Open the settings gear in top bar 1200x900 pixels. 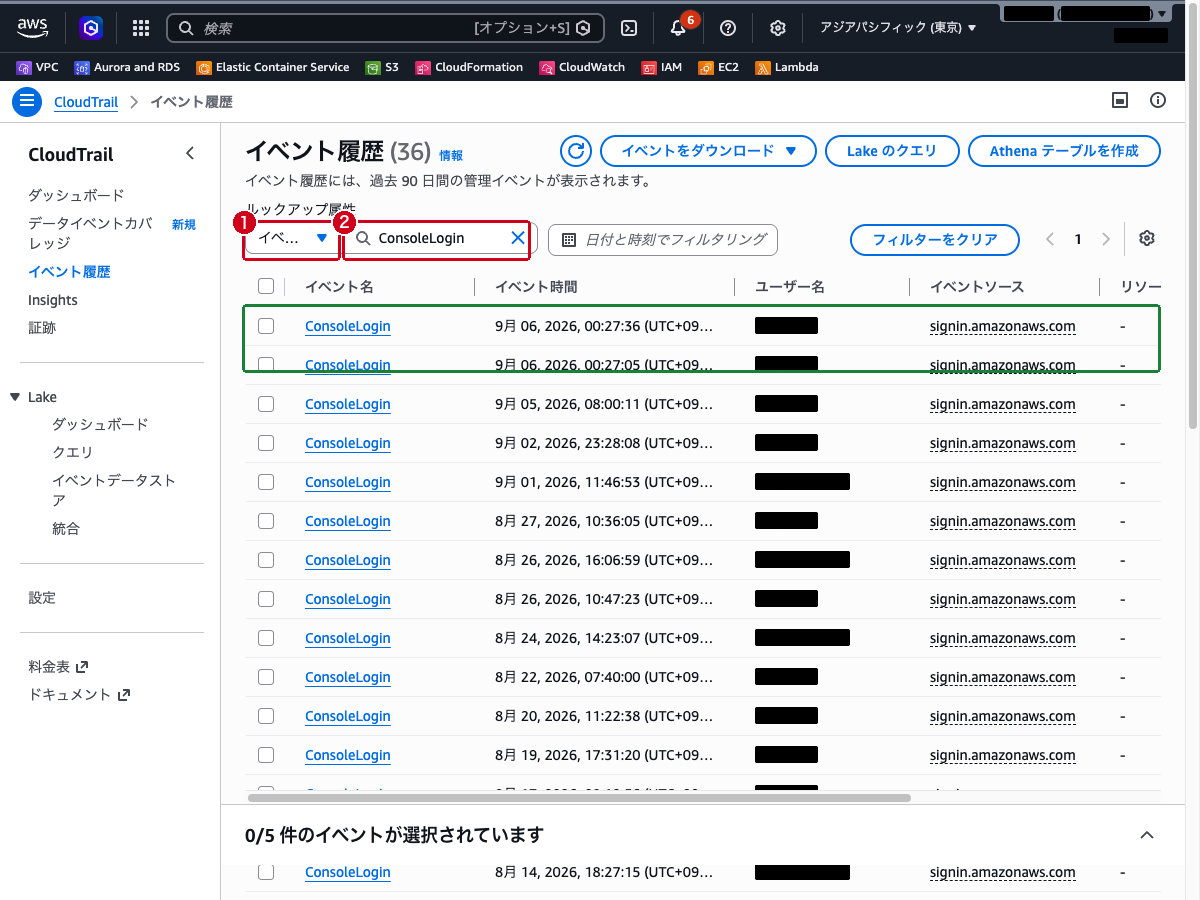click(x=778, y=28)
